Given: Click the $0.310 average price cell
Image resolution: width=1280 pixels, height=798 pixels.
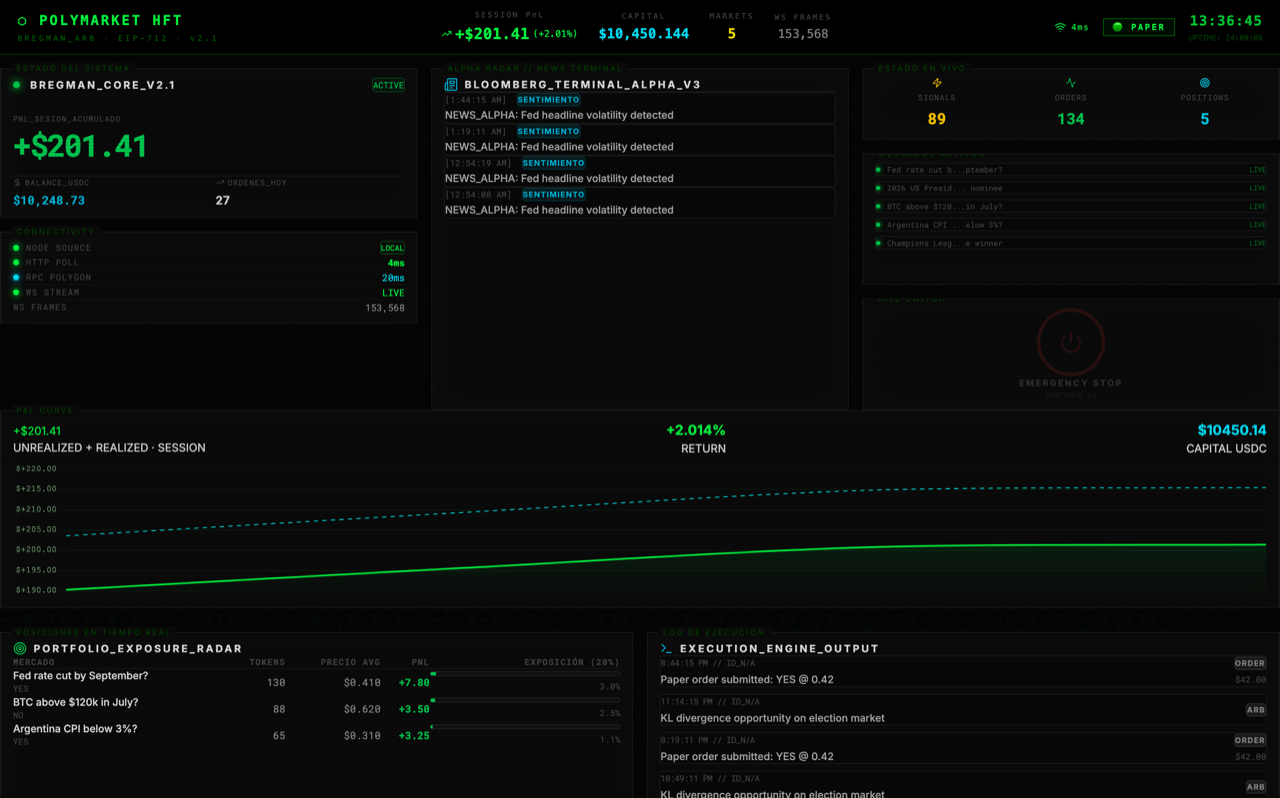Looking at the screenshot, I should click(x=362, y=736).
